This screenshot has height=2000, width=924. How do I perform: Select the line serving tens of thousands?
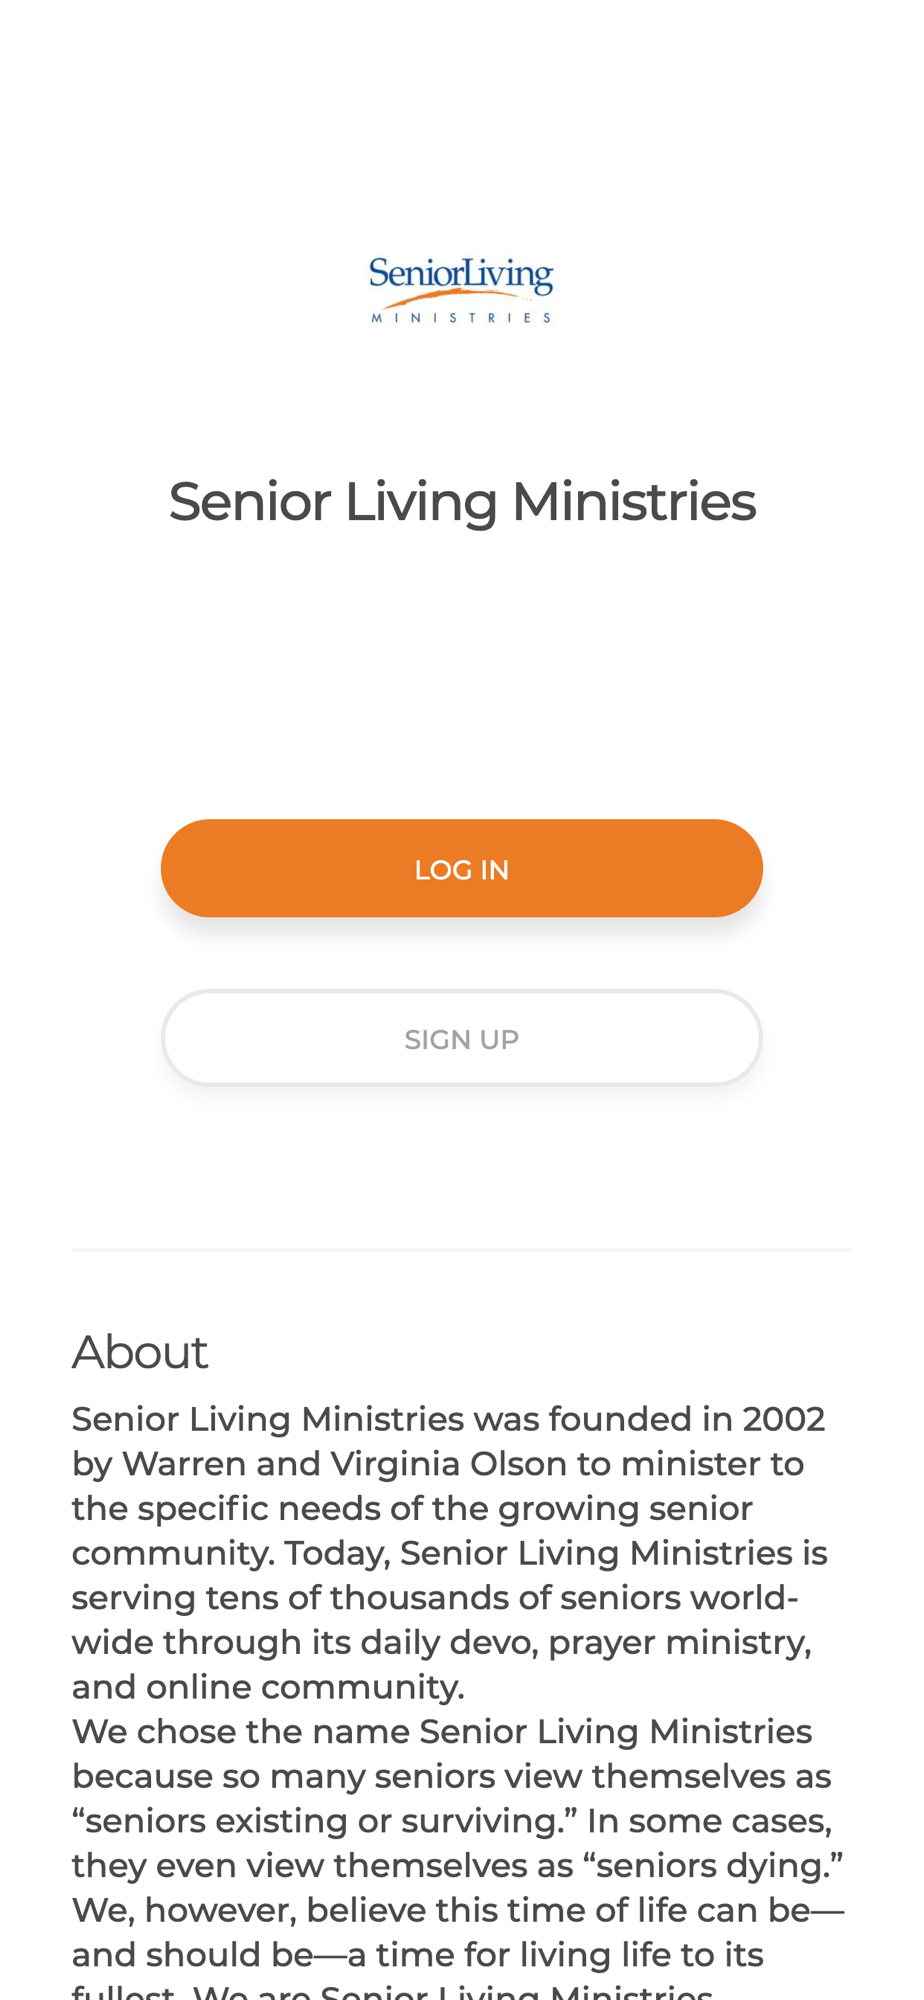[x=435, y=1598]
